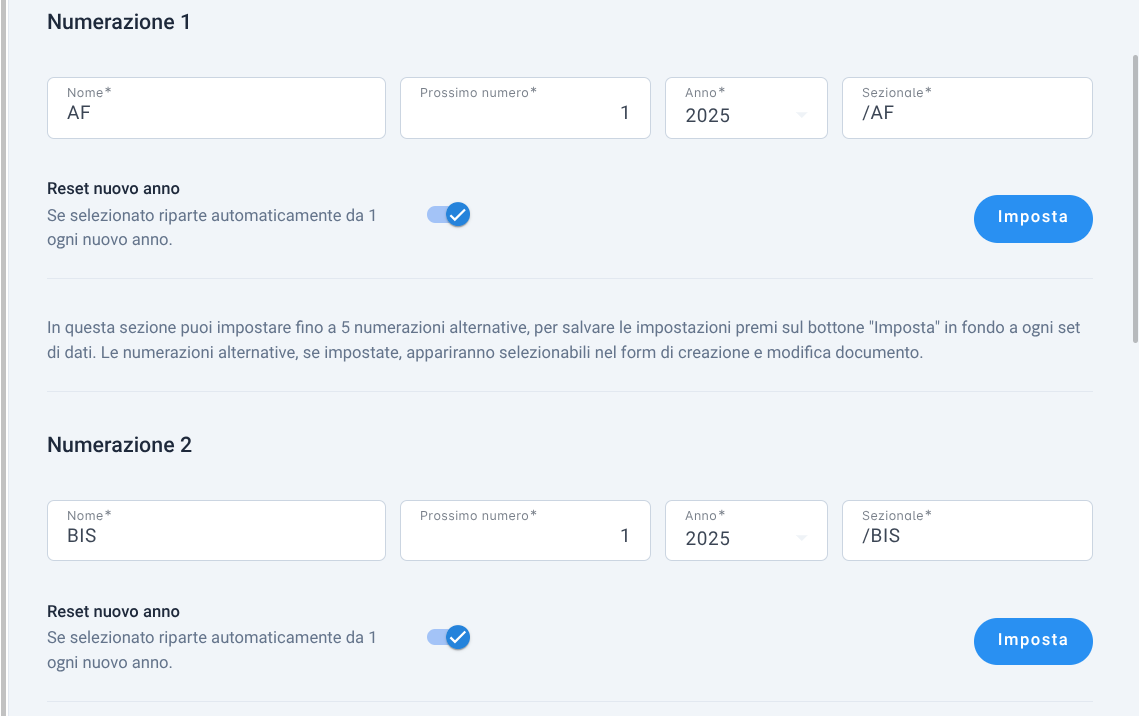
Task: Click Prossimo numero field in Numerazione 1
Action: coord(525,108)
